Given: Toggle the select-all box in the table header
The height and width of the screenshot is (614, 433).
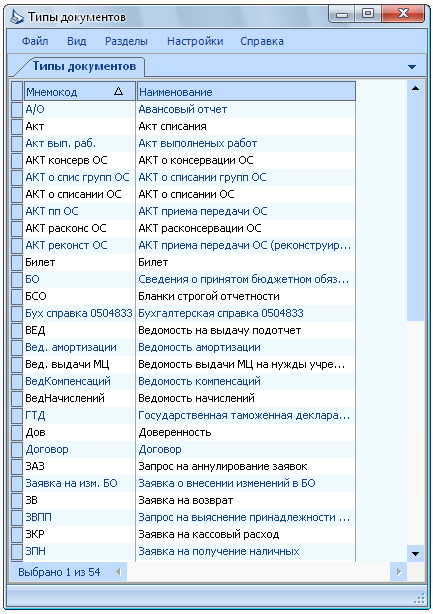Looking at the screenshot, I should tap(17, 92).
